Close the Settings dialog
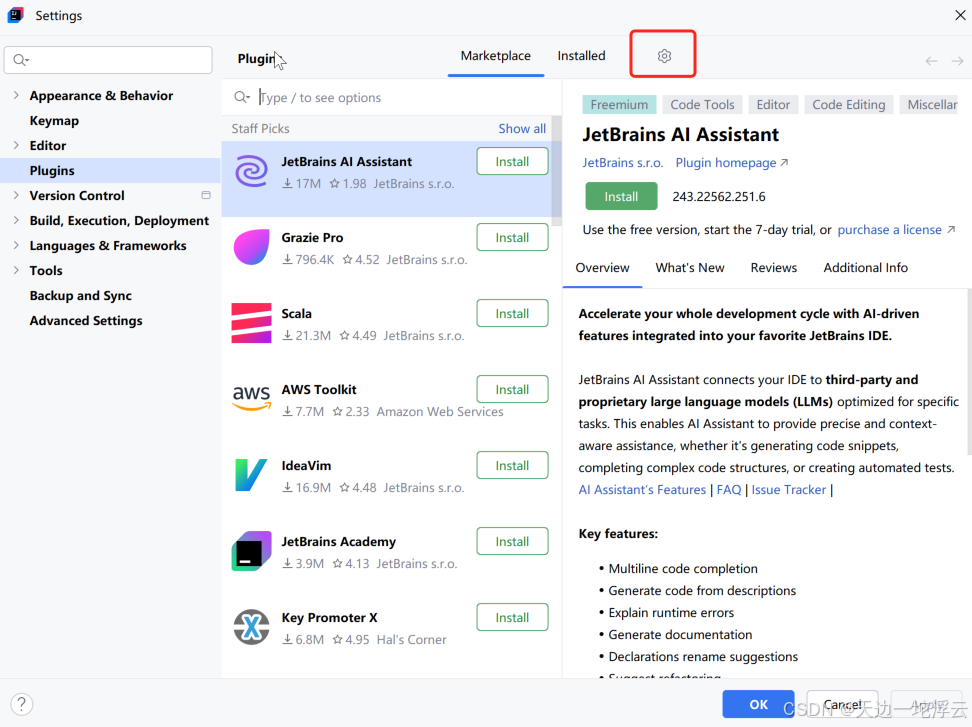The height and width of the screenshot is (727, 972). [x=960, y=15]
